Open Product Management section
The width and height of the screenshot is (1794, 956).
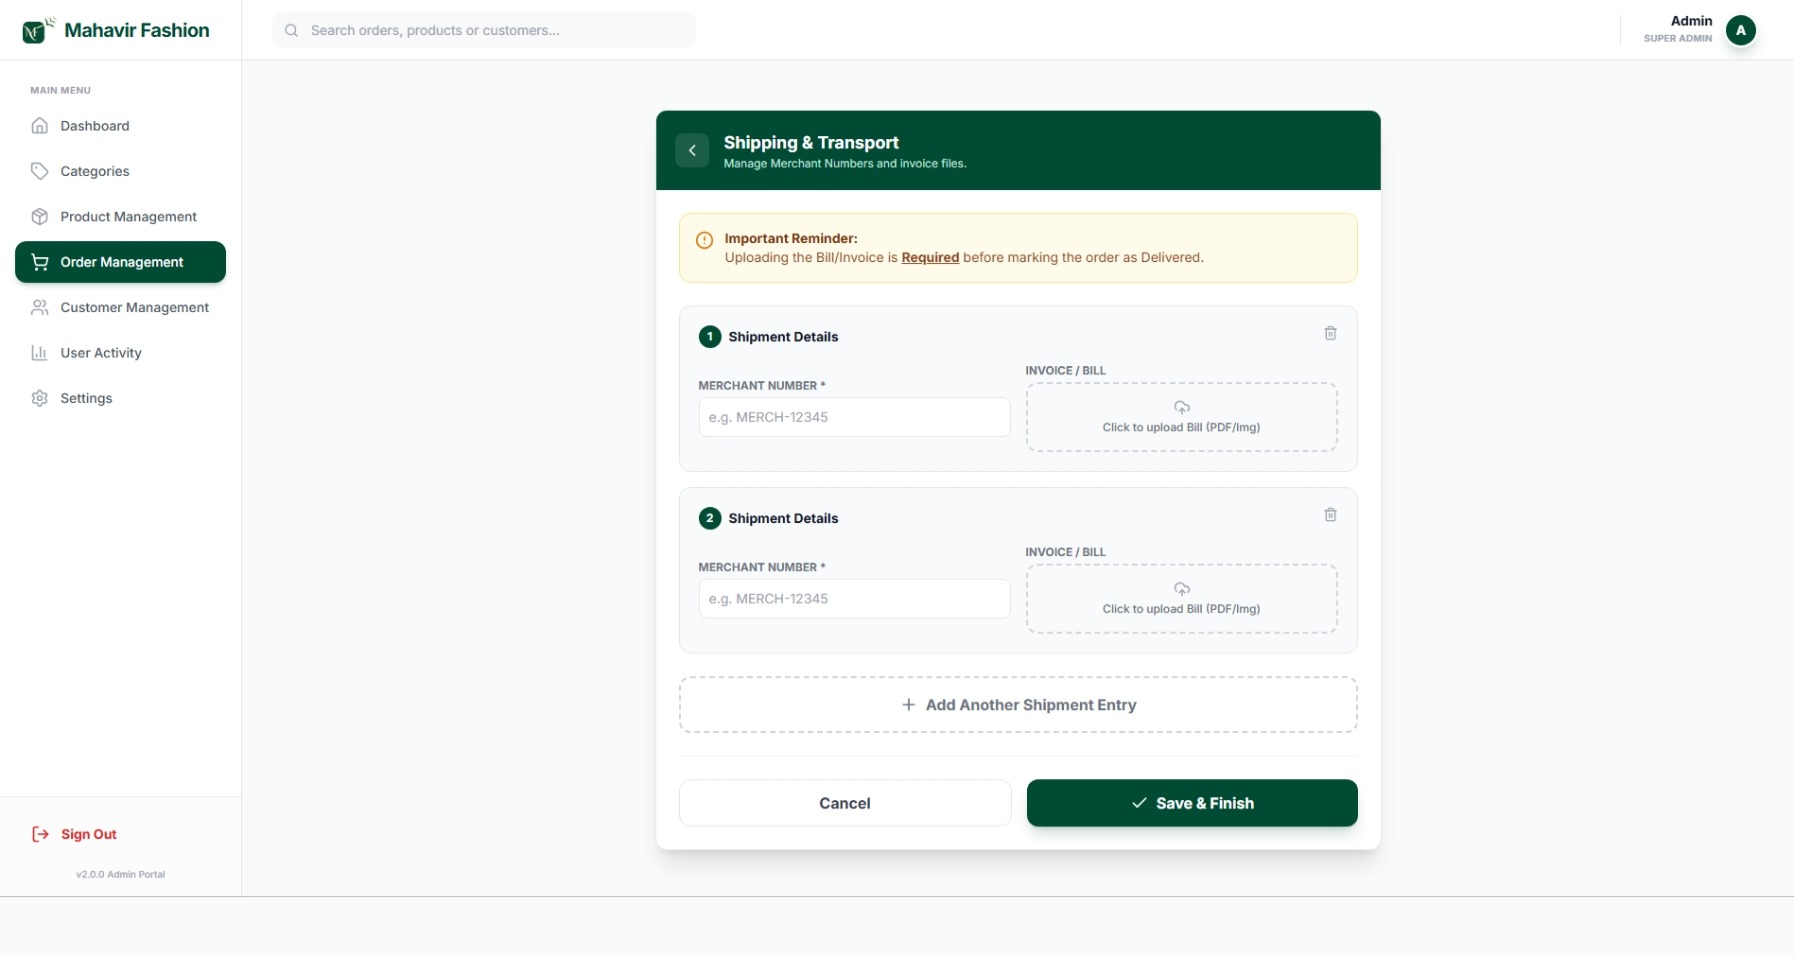point(128,217)
